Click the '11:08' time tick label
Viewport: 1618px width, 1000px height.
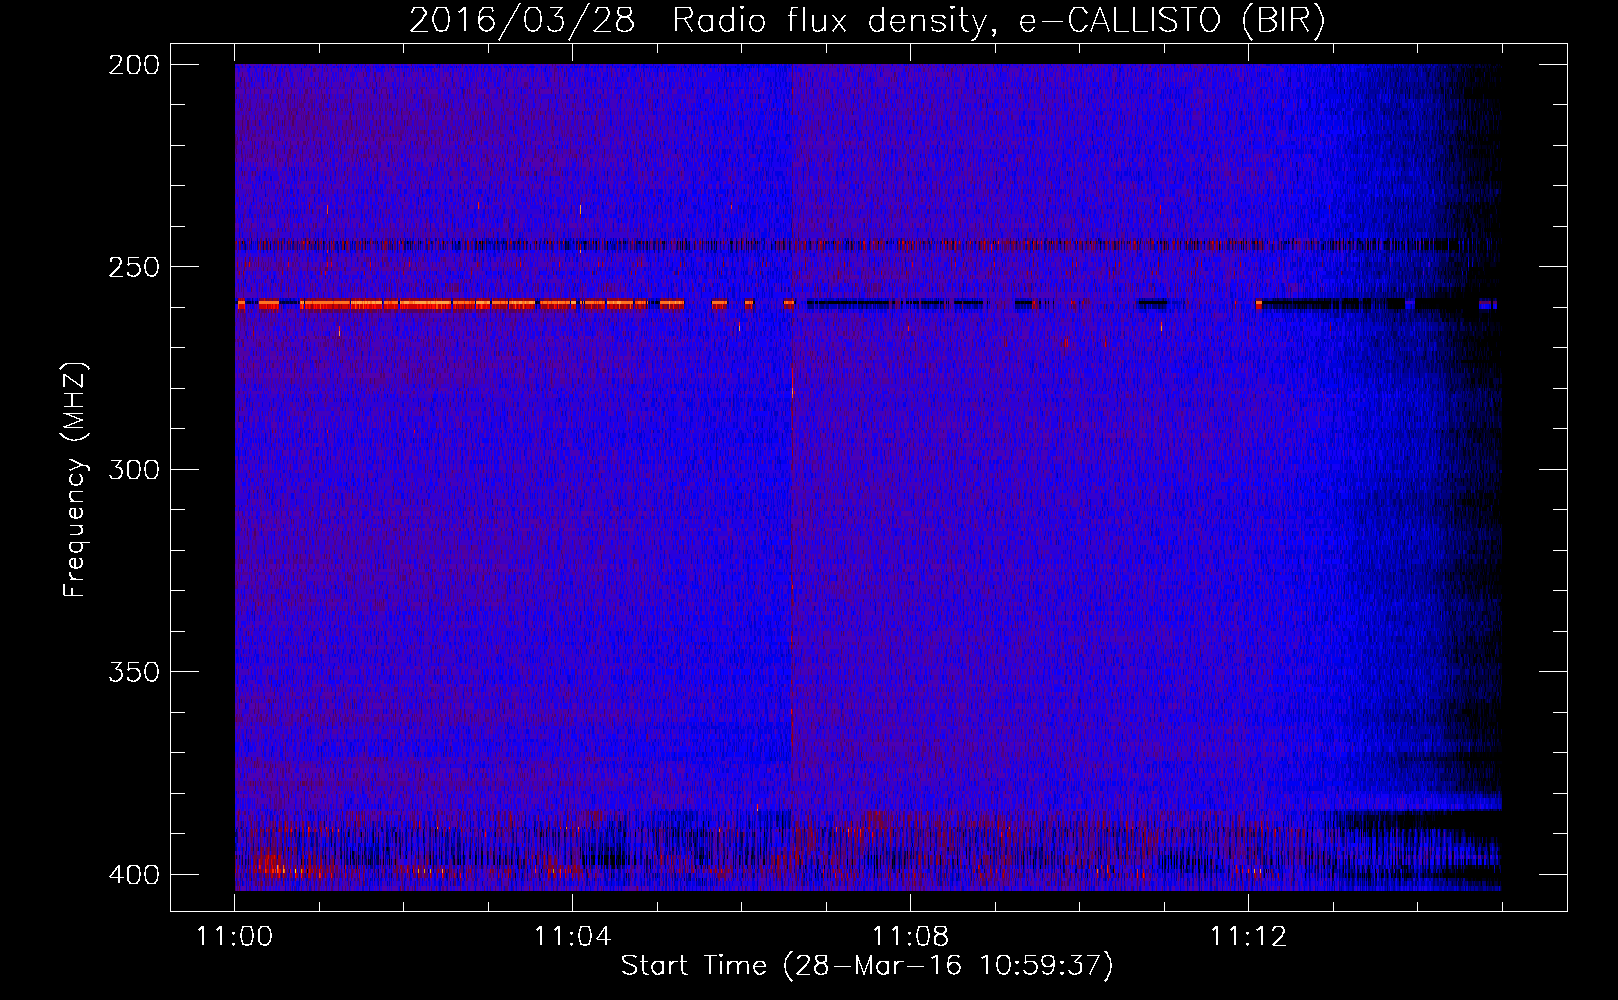(910, 936)
